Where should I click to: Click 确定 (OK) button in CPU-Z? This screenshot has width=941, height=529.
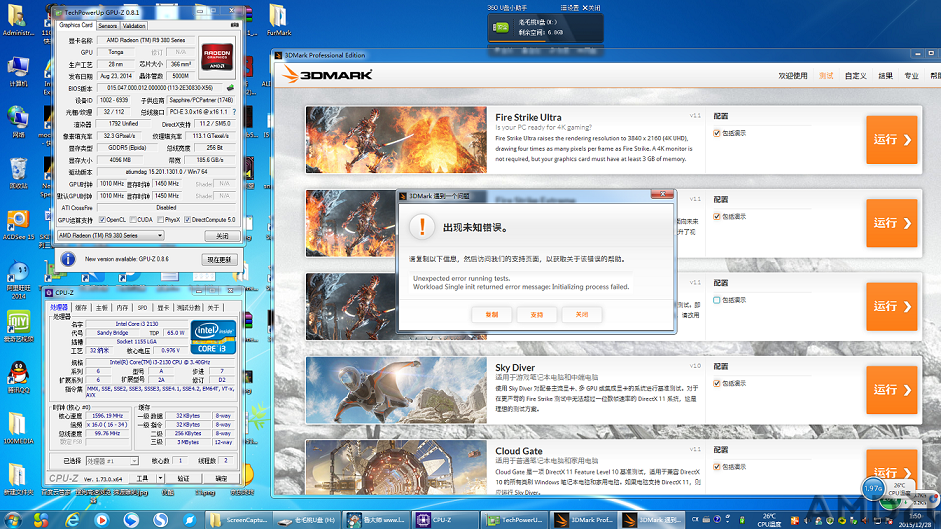point(221,479)
